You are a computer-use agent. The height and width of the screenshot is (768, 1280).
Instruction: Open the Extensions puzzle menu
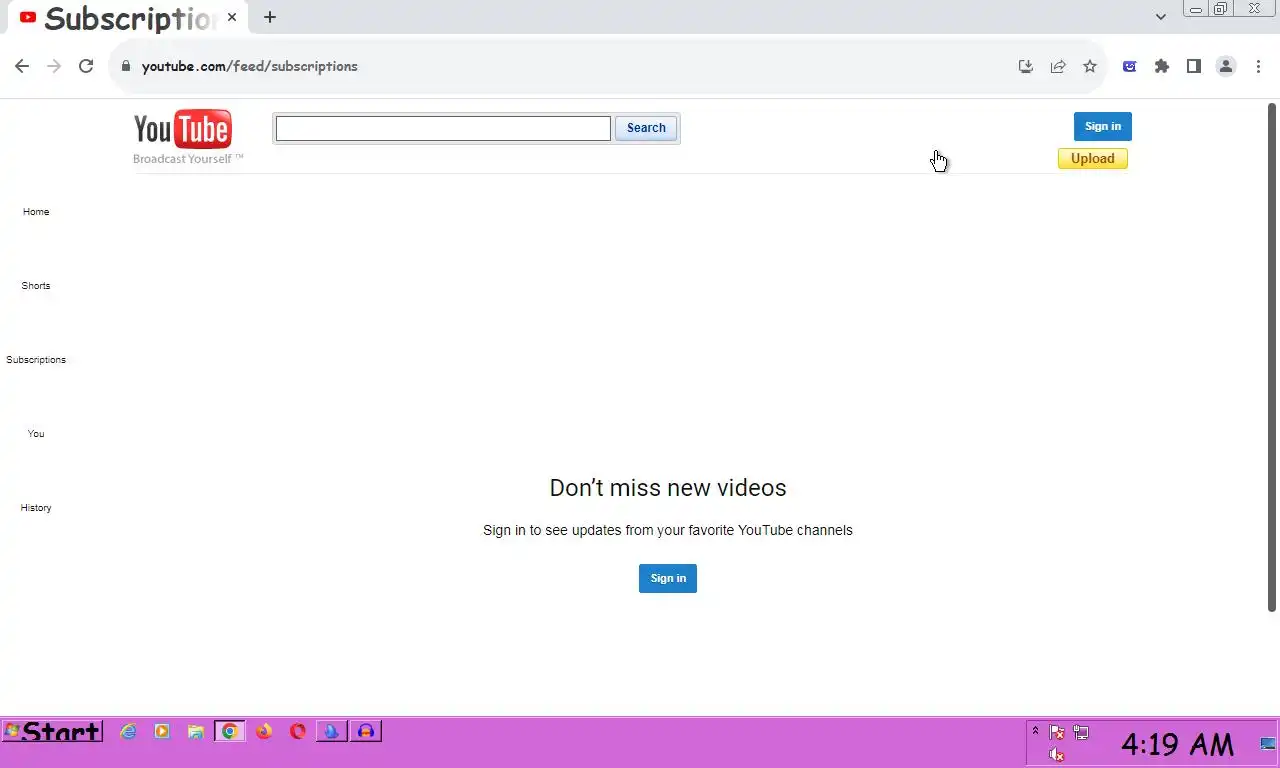point(1162,66)
